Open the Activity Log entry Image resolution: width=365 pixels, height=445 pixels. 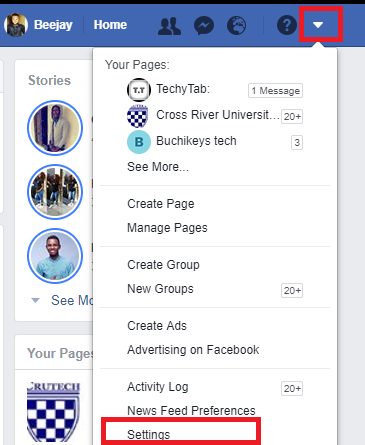click(158, 387)
